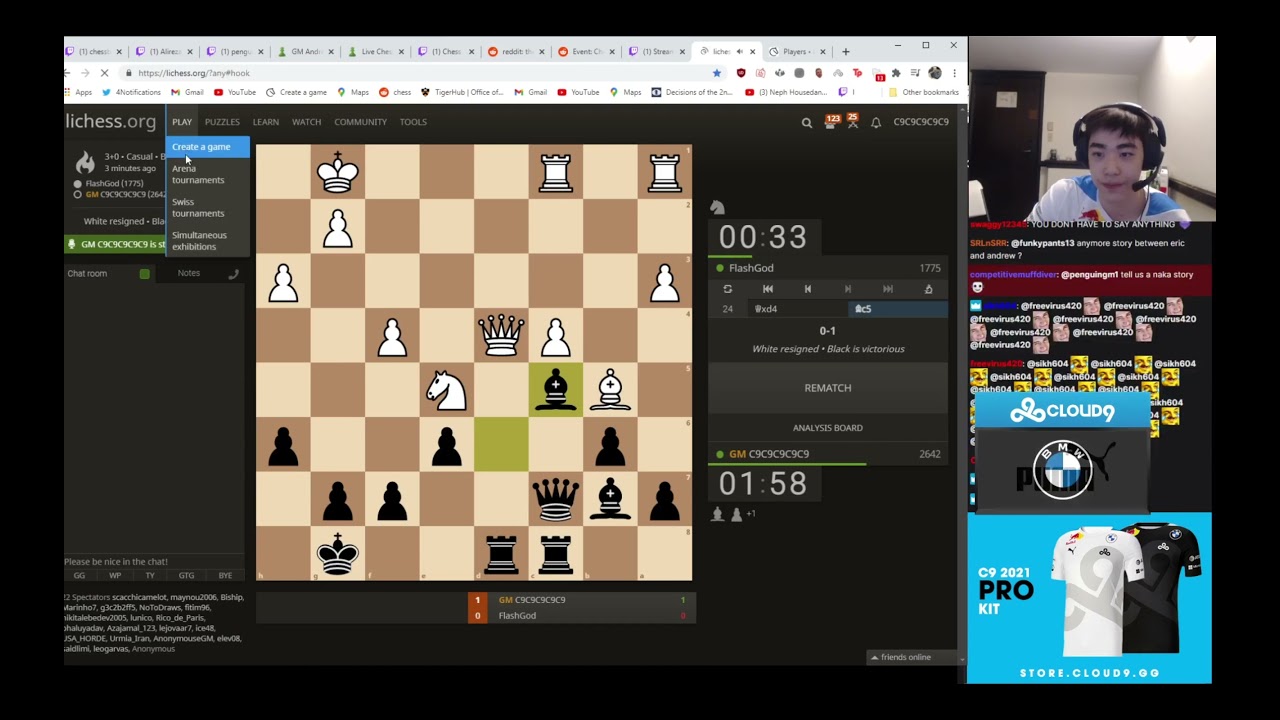Viewport: 1280px width, 720px height.
Task: Jump to first move of the game
Action: pyautogui.click(x=768, y=289)
